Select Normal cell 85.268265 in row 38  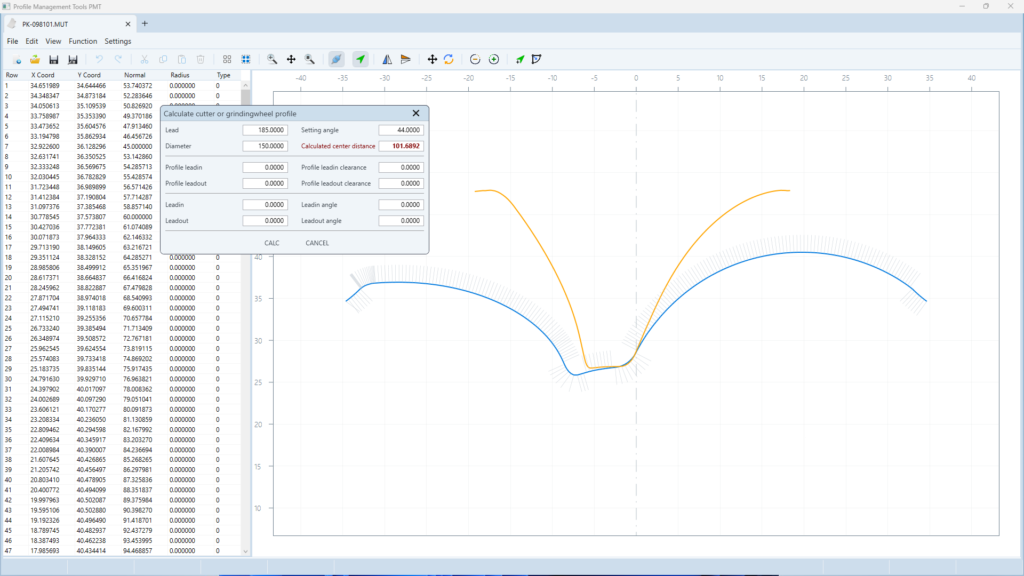(137, 460)
